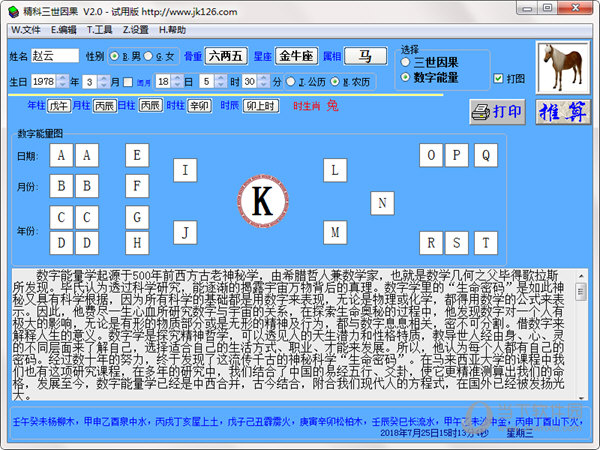The width and height of the screenshot is (600, 450).
Task: Click the 辛卯 hour pillar button
Action: (199, 106)
